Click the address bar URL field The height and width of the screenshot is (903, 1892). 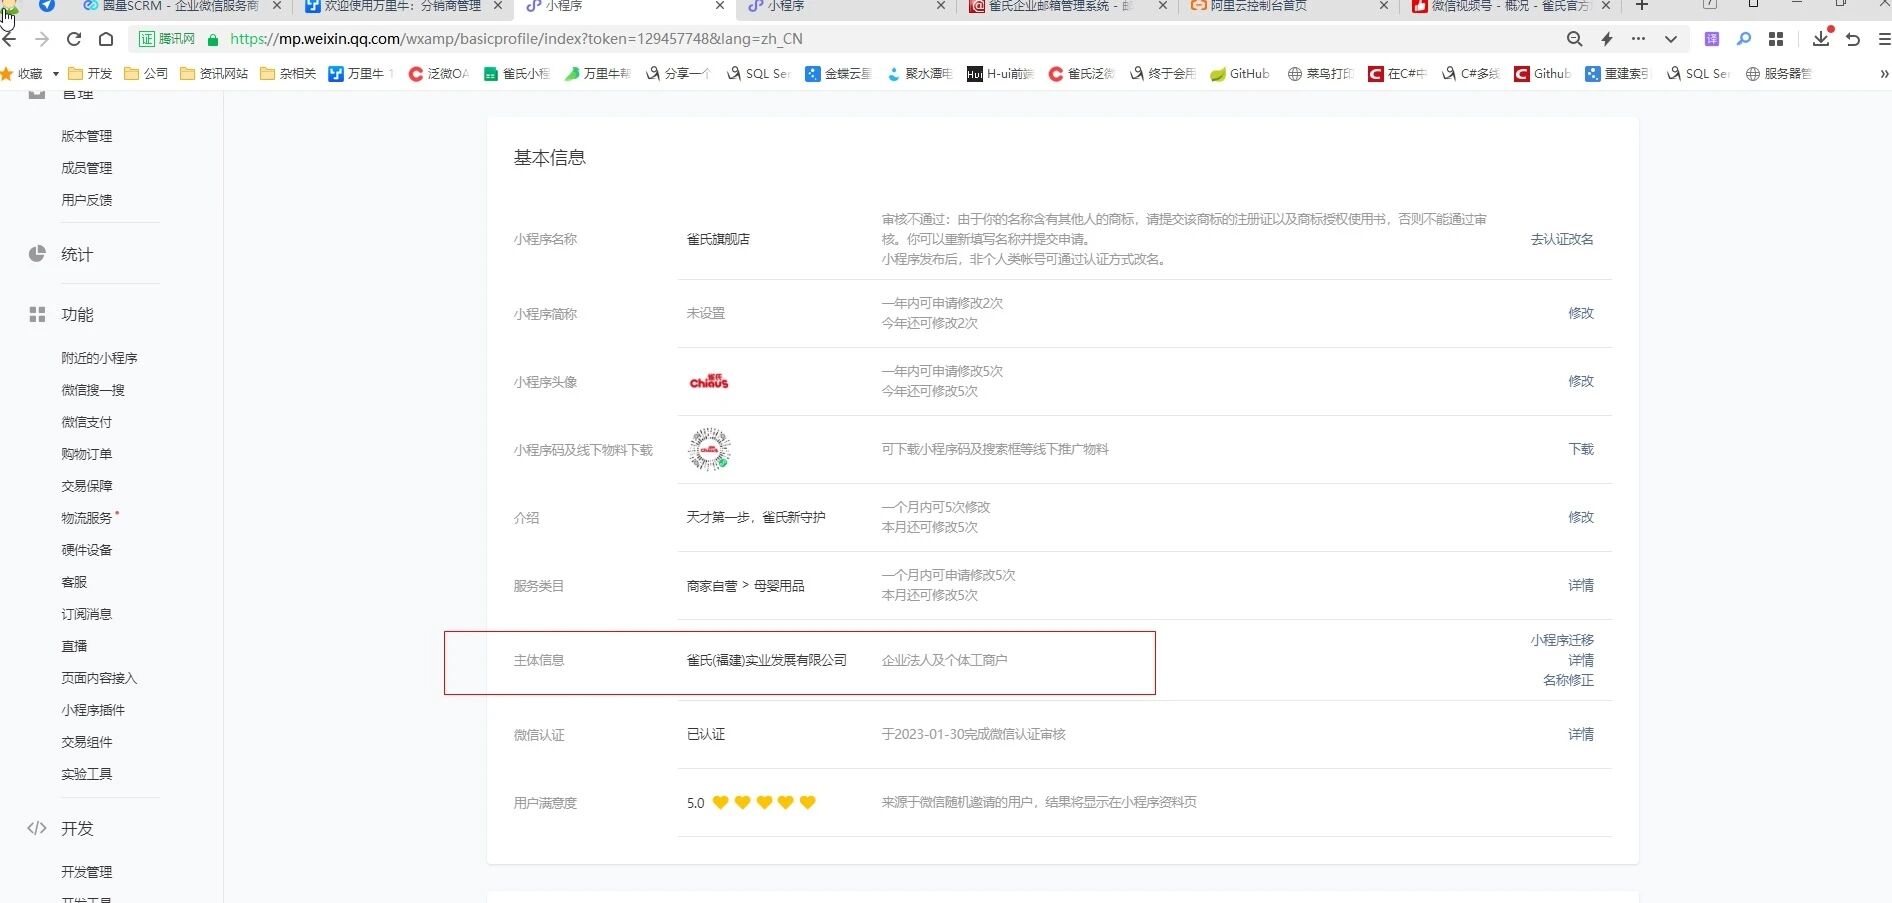[x=880, y=39]
